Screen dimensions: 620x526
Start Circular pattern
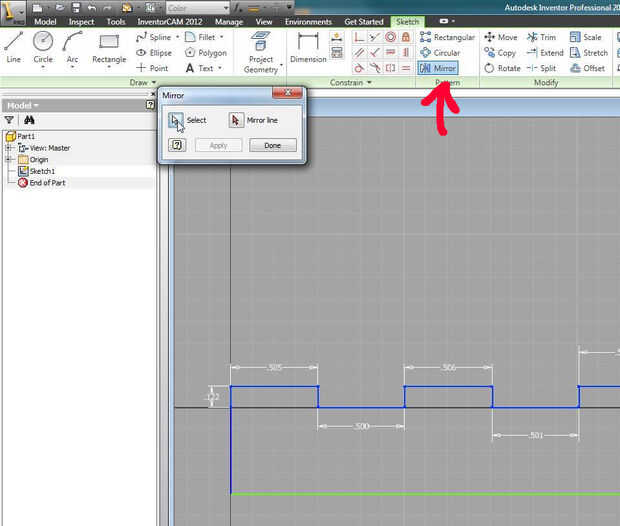pos(440,53)
